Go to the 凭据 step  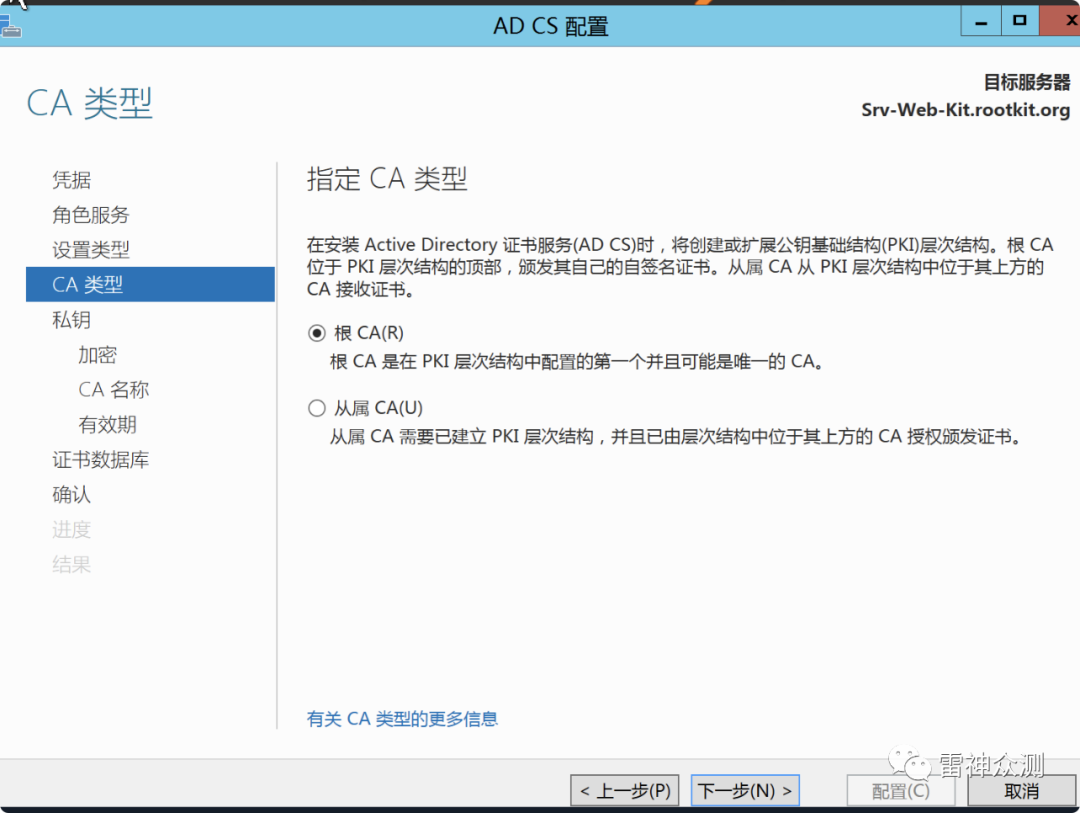click(72, 180)
